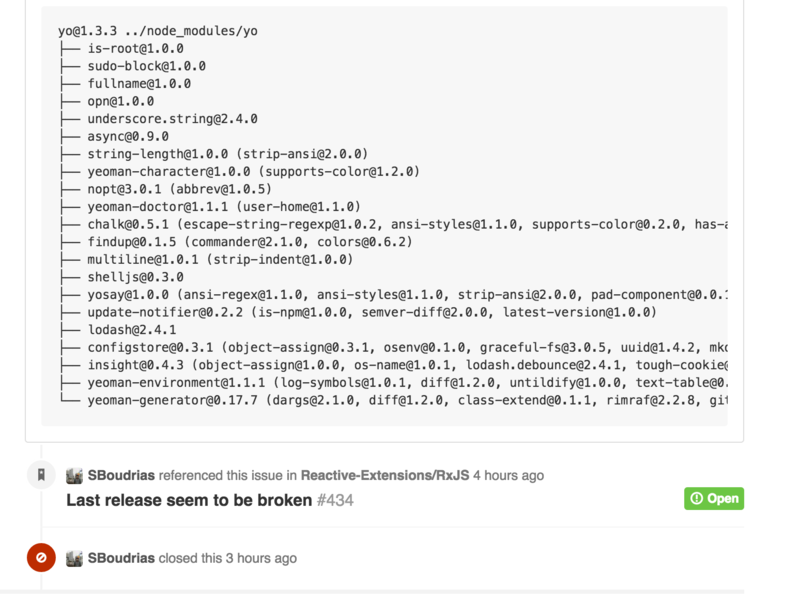
Task: Click the "4 hours ago" timestamp
Action: pyautogui.click(x=508, y=475)
